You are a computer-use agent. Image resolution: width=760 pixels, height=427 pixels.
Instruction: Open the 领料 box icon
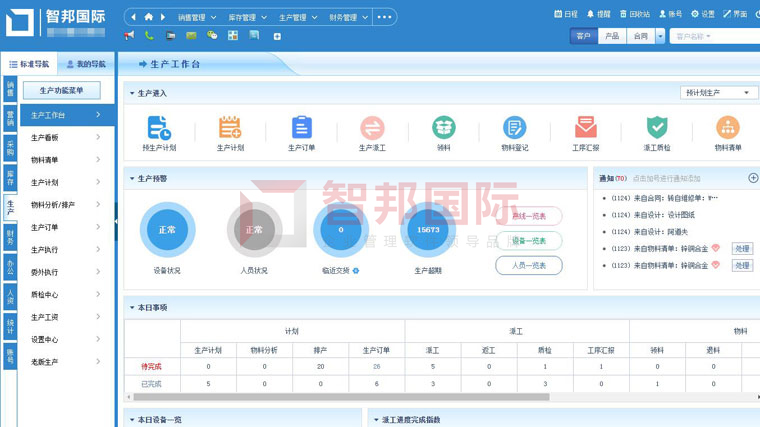[x=443, y=128]
